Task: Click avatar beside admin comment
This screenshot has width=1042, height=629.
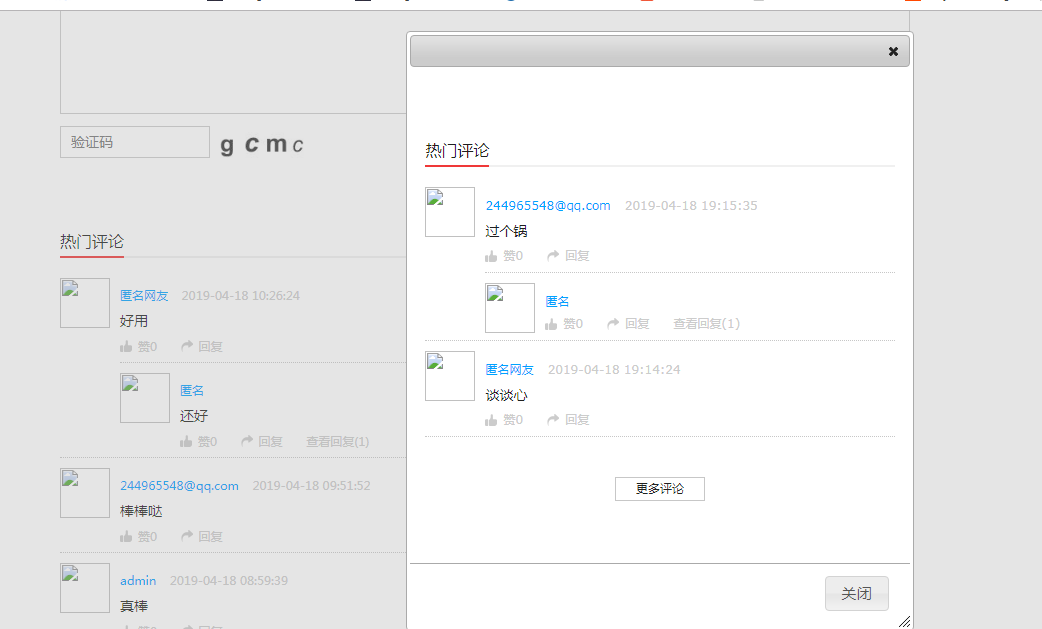Action: [x=85, y=588]
